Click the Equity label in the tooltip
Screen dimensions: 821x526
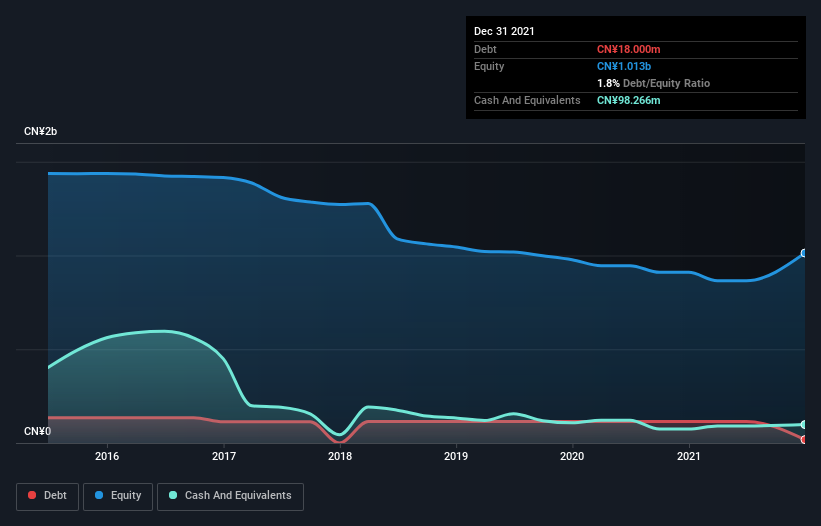click(x=489, y=66)
